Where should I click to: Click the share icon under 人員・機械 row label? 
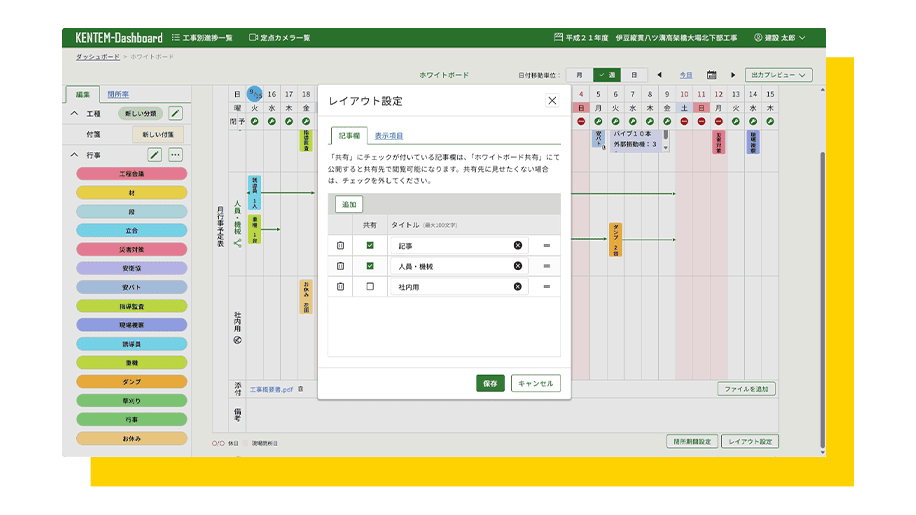[x=237, y=243]
